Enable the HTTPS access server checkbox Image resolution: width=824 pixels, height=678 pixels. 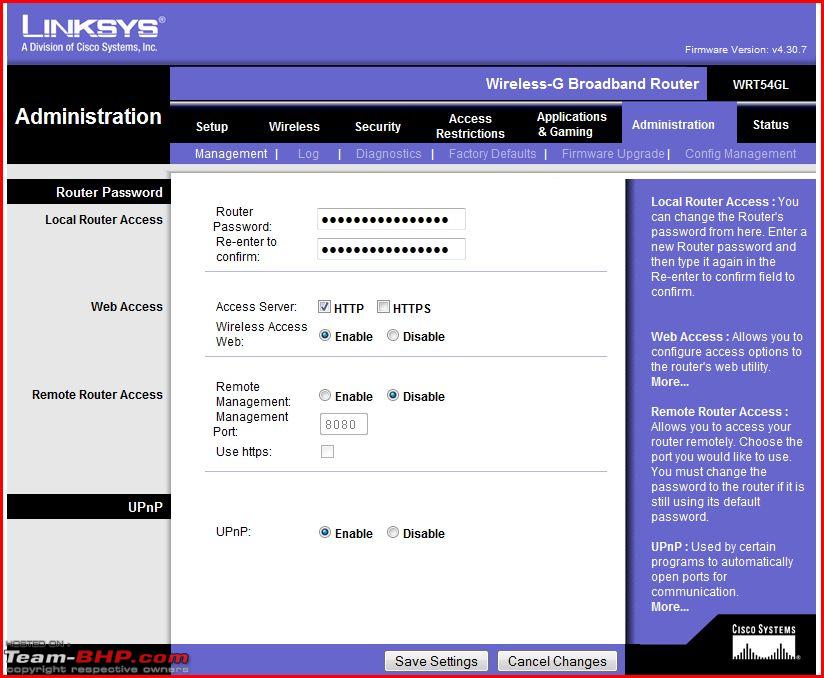[383, 307]
